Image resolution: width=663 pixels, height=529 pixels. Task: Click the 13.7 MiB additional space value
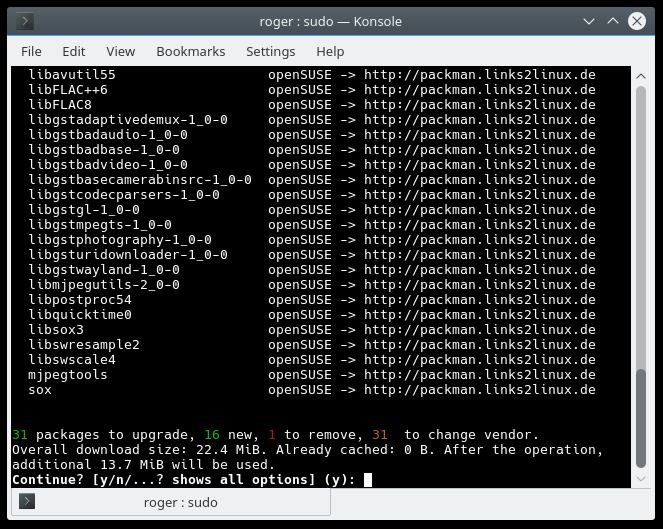click(x=132, y=465)
